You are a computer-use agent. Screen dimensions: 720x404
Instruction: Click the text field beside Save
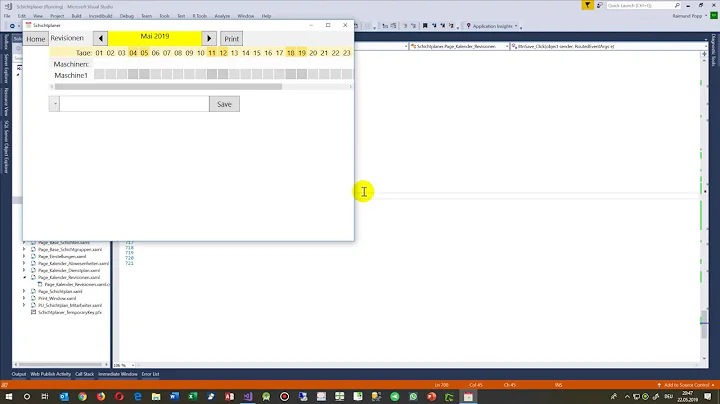point(134,104)
